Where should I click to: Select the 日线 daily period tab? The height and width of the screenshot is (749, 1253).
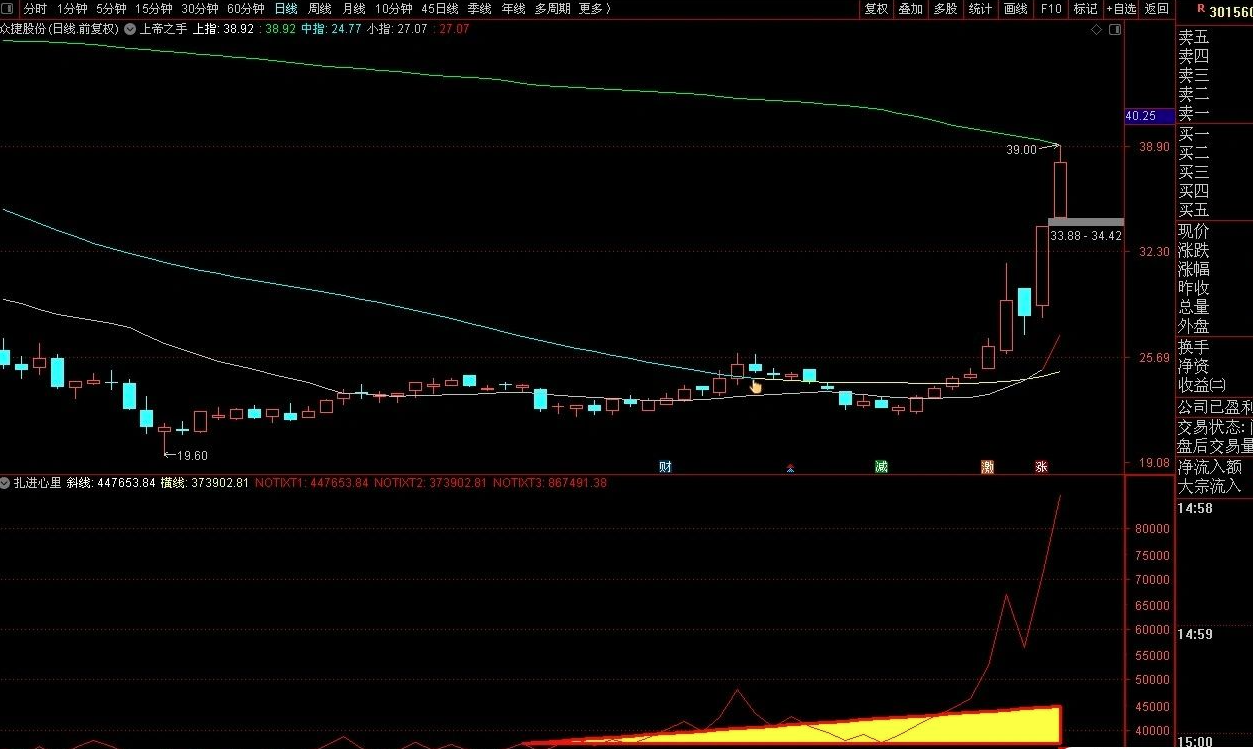[x=286, y=8]
